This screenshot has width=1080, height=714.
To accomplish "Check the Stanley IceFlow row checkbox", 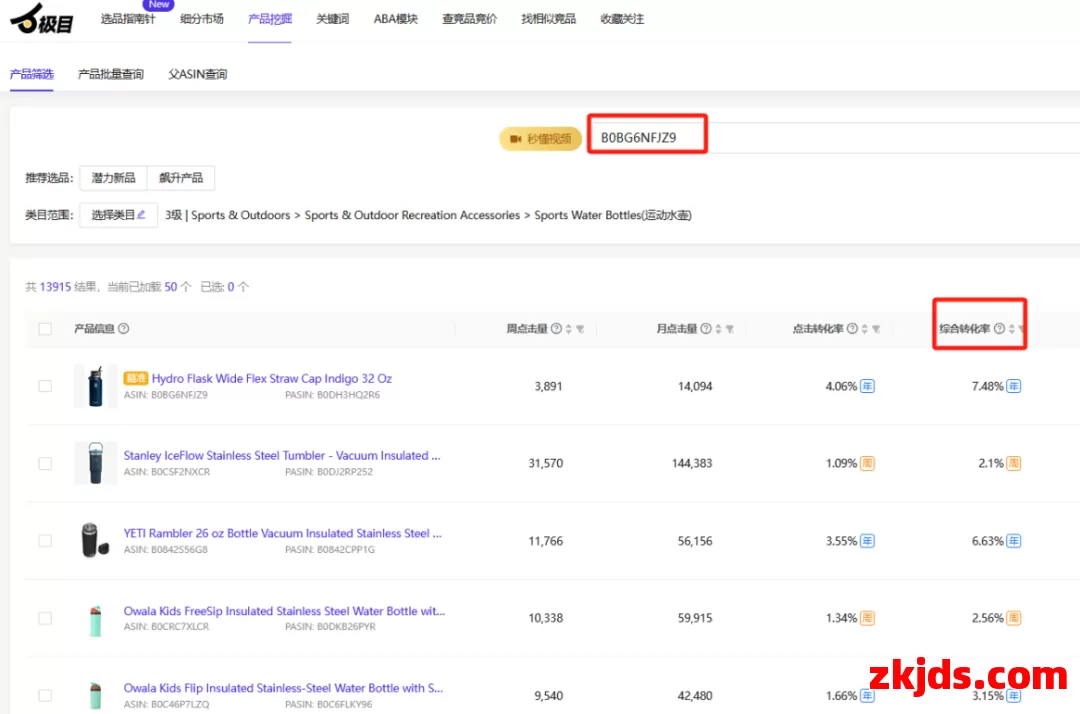I will coord(45,463).
